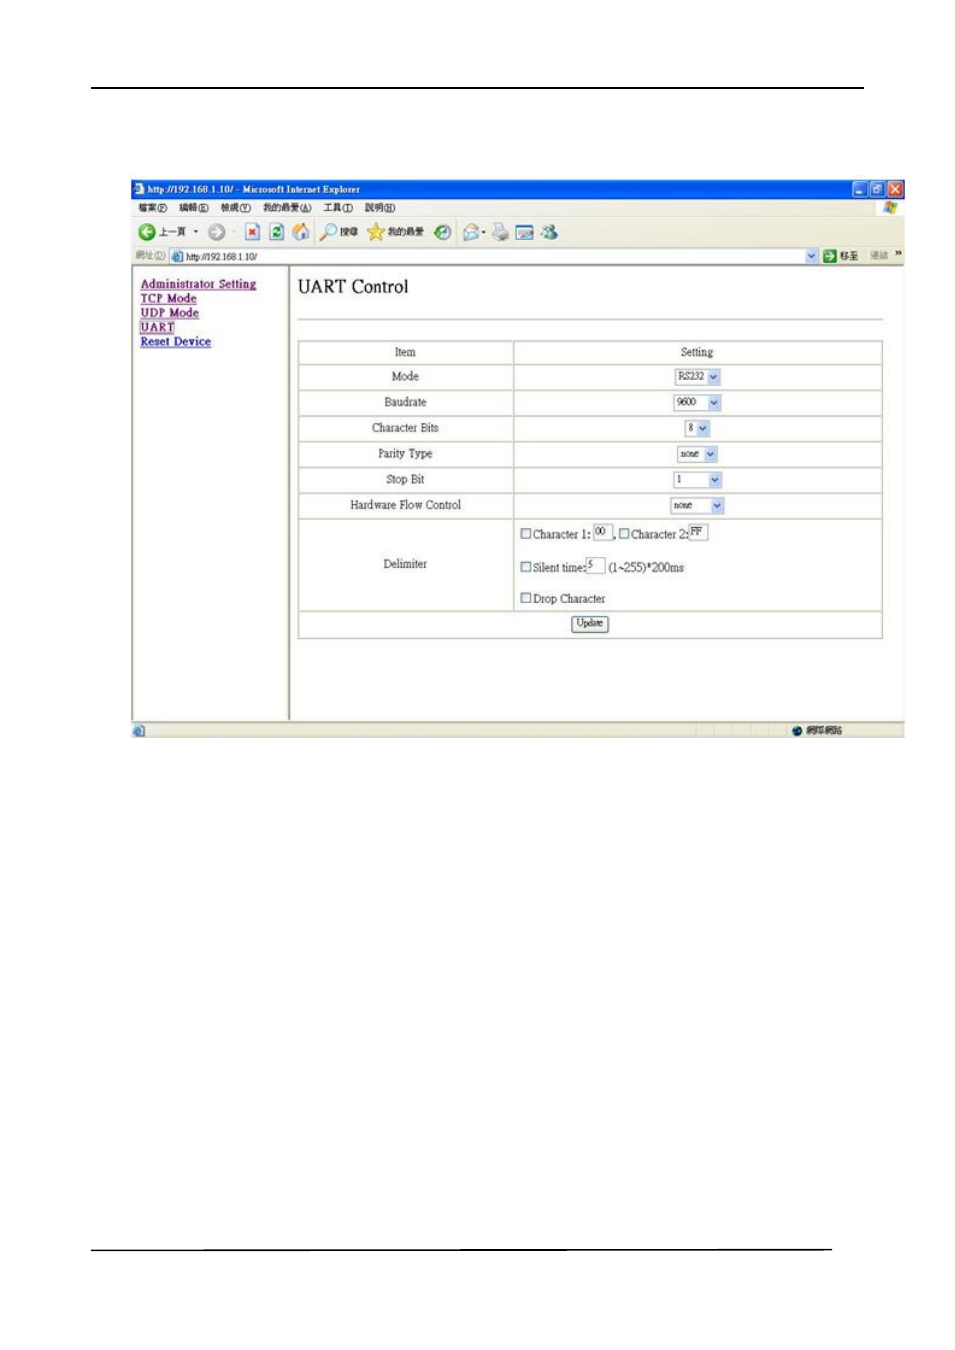Open the Edit menu

194,208
